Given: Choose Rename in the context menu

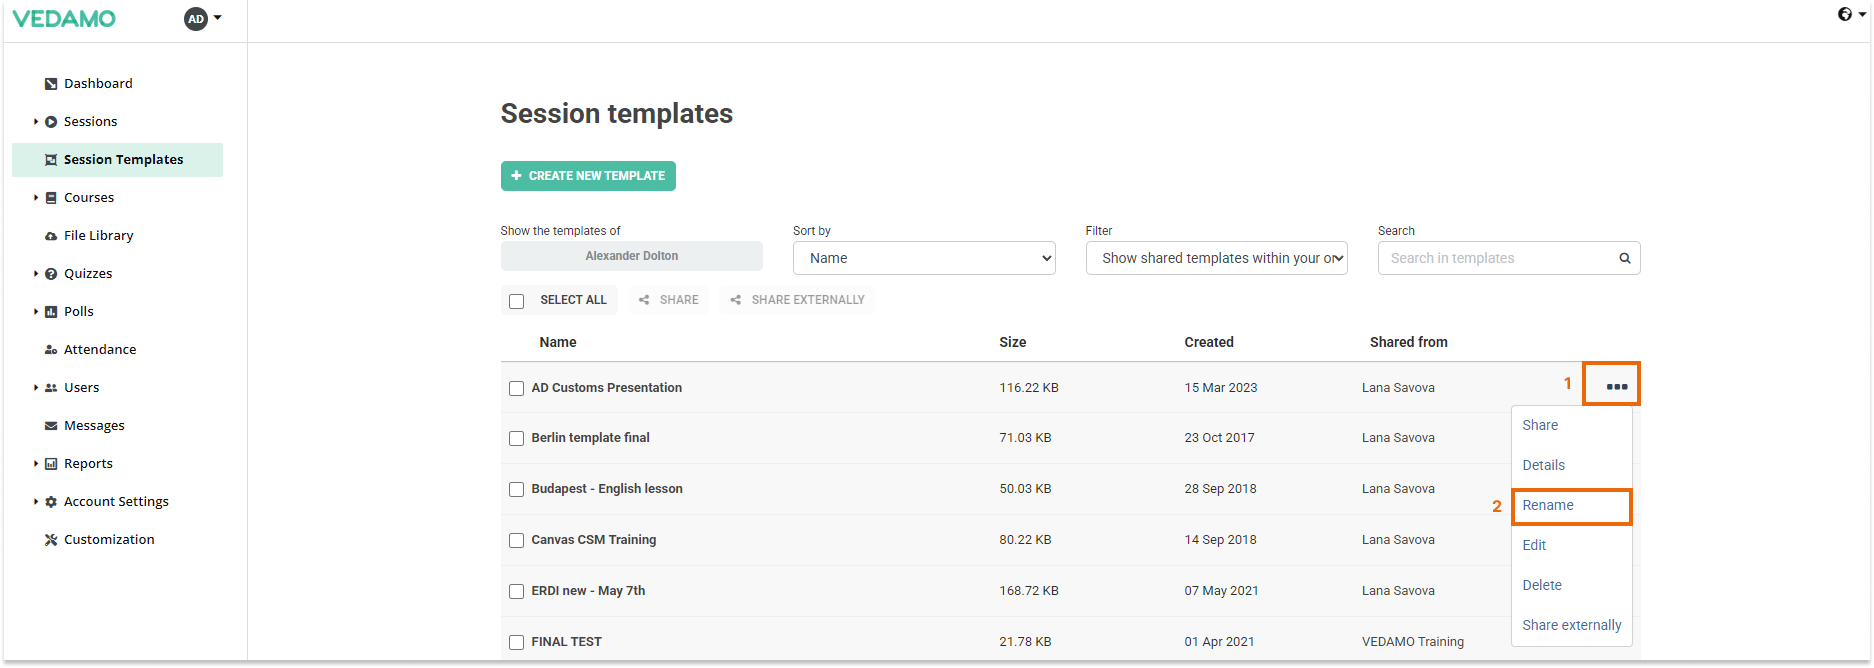Looking at the screenshot, I should point(1548,505).
